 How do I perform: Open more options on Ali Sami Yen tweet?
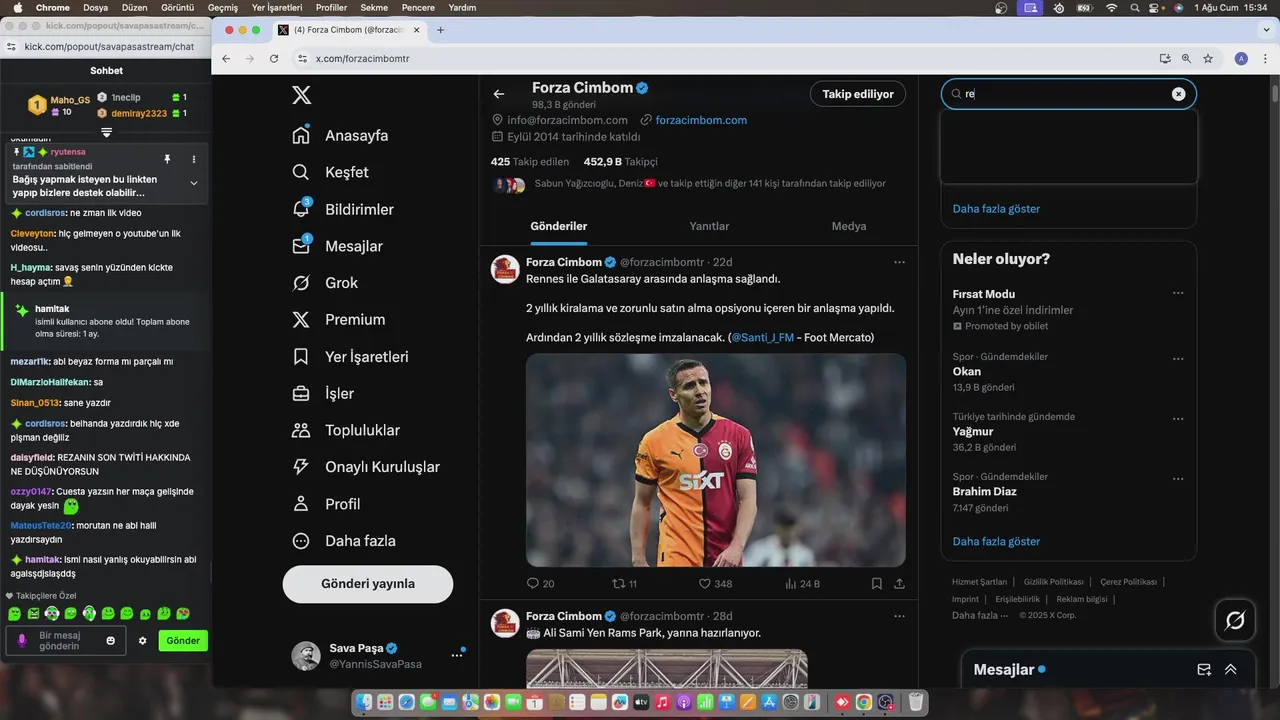pos(899,616)
